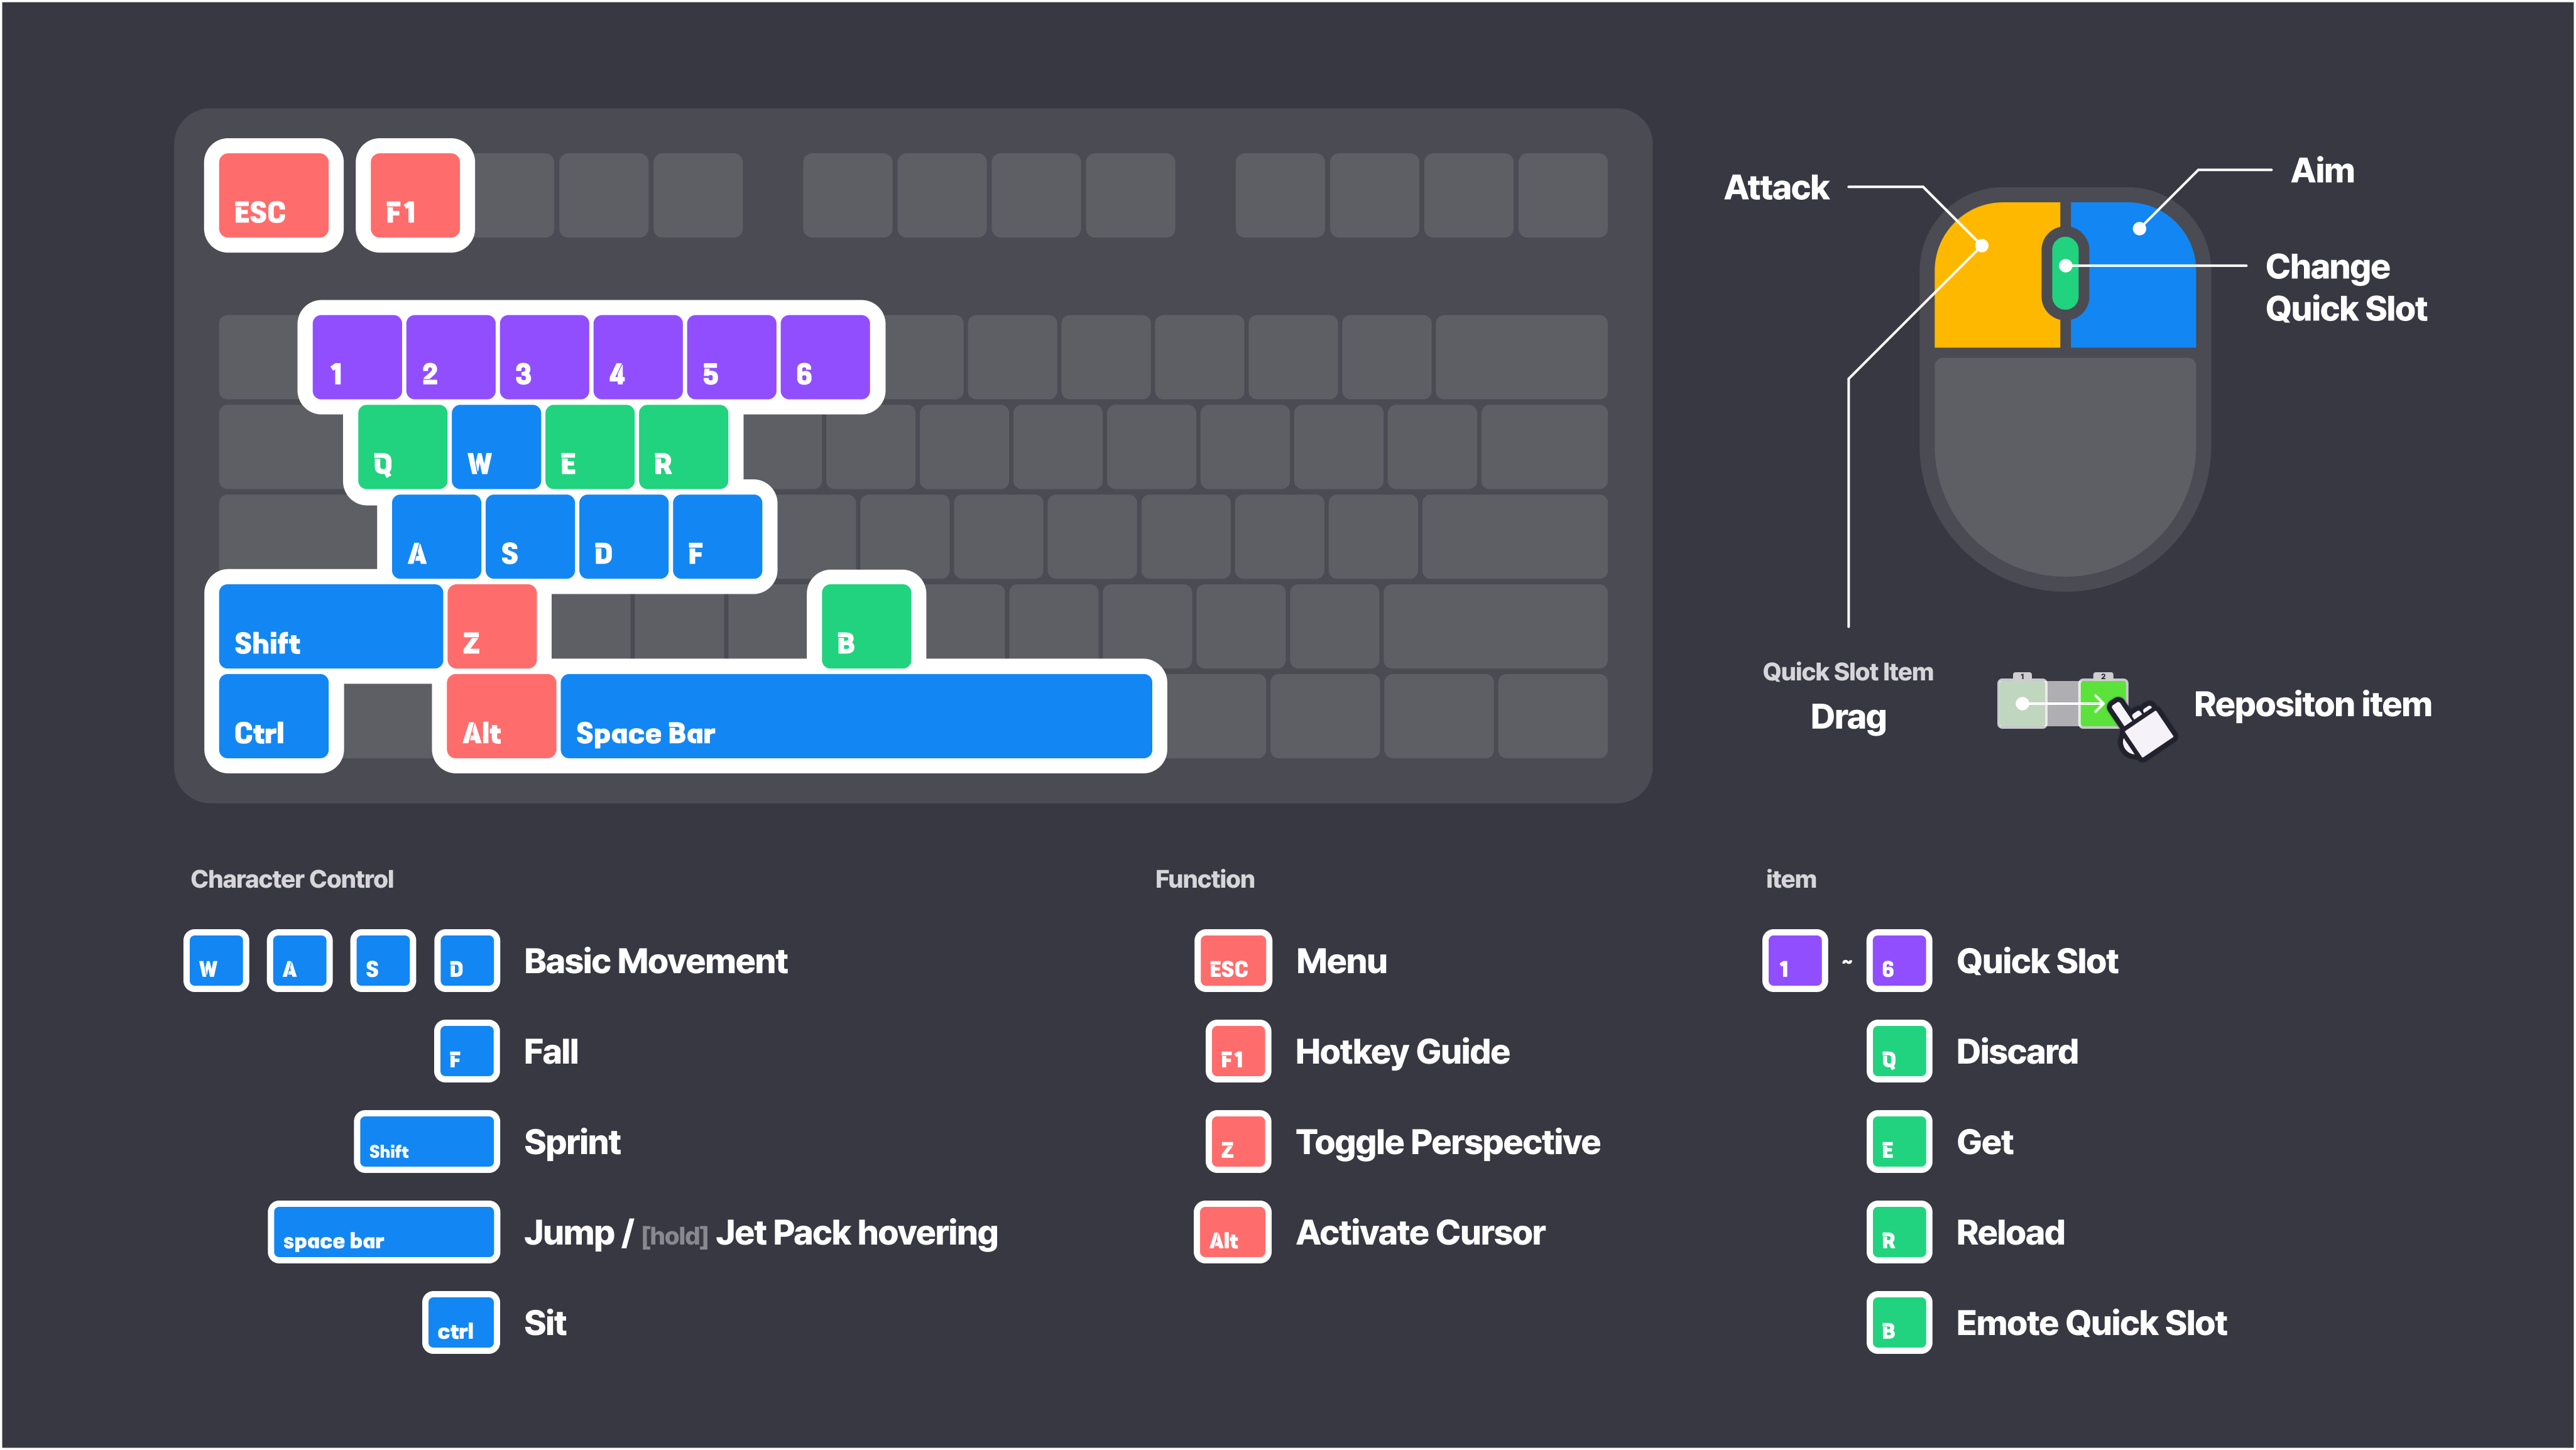The image size is (2576, 1450).
Task: Click the green Q key on keyboard
Action: click(402, 446)
